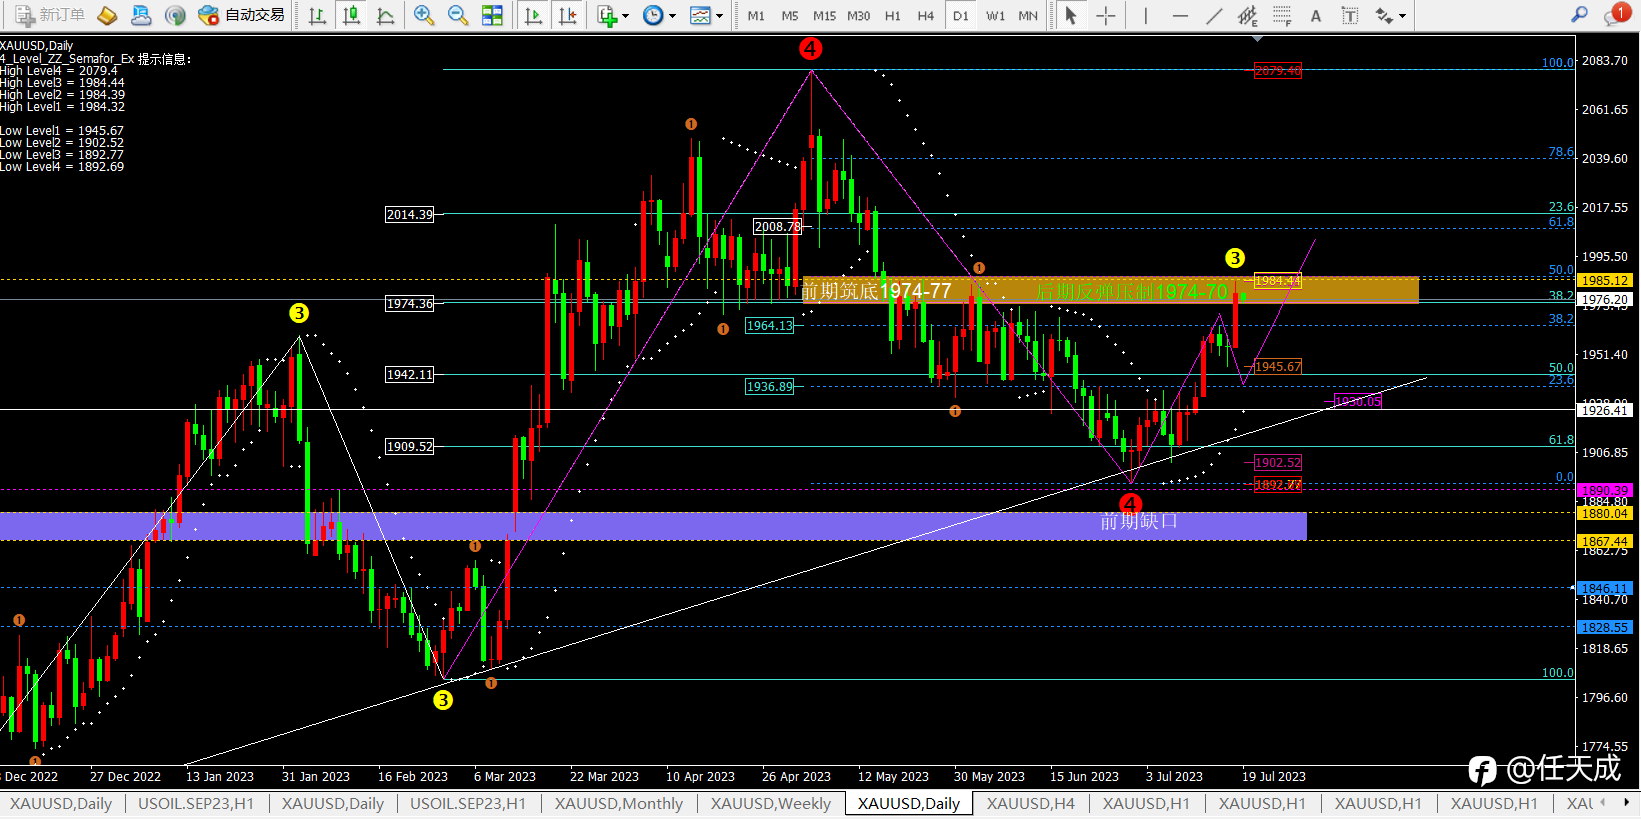The width and height of the screenshot is (1641, 819).
Task: Switch to the USOIL.SEP23,H1 first tab
Action: pos(196,803)
